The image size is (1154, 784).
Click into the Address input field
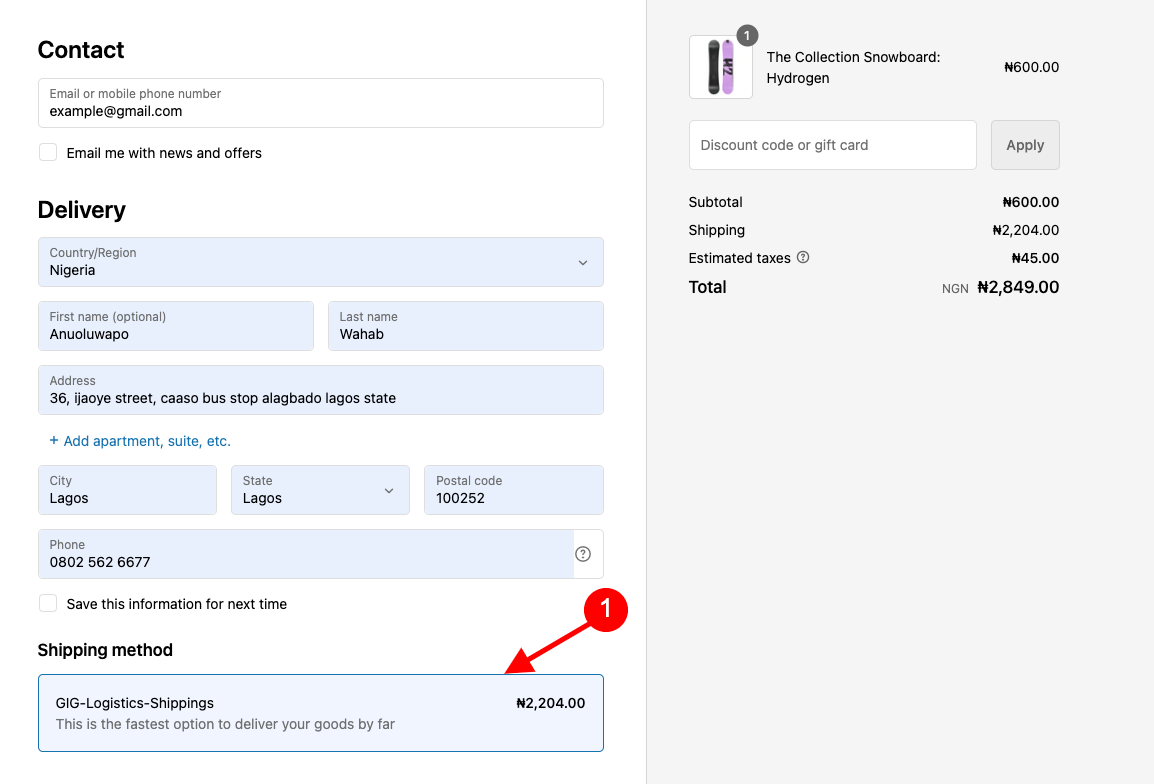pyautogui.click(x=320, y=390)
